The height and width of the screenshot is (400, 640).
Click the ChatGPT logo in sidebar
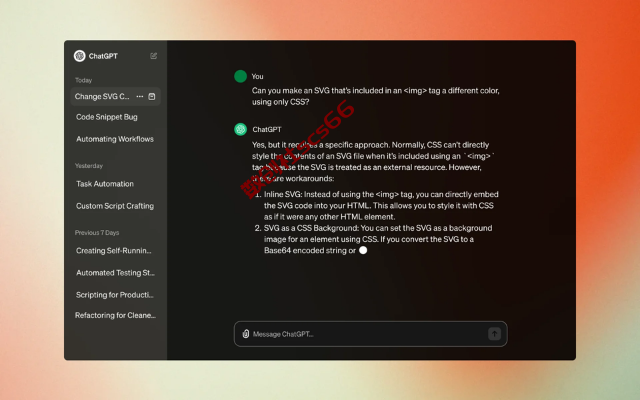tap(80, 56)
